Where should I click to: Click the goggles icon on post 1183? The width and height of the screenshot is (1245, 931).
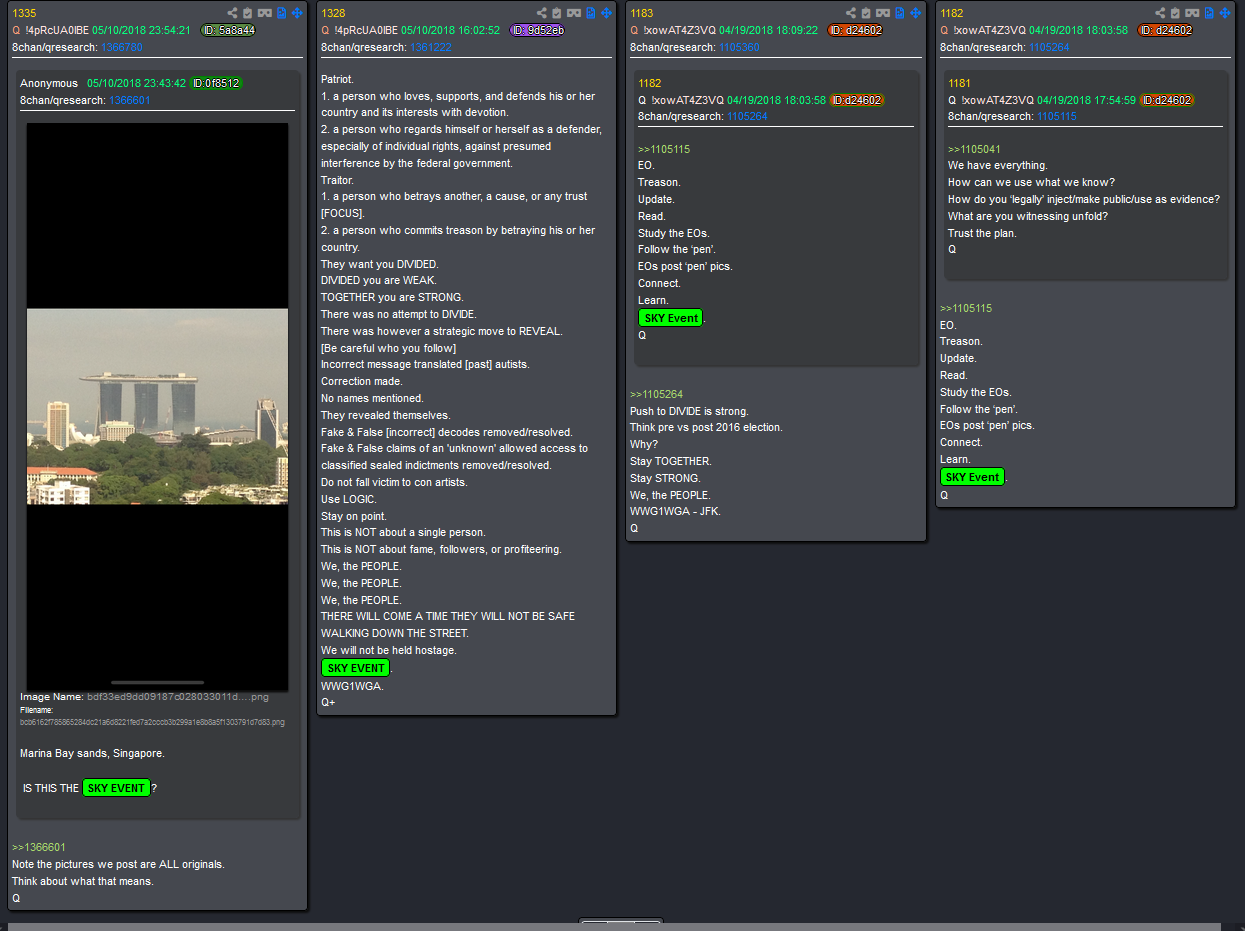pyautogui.click(x=883, y=13)
